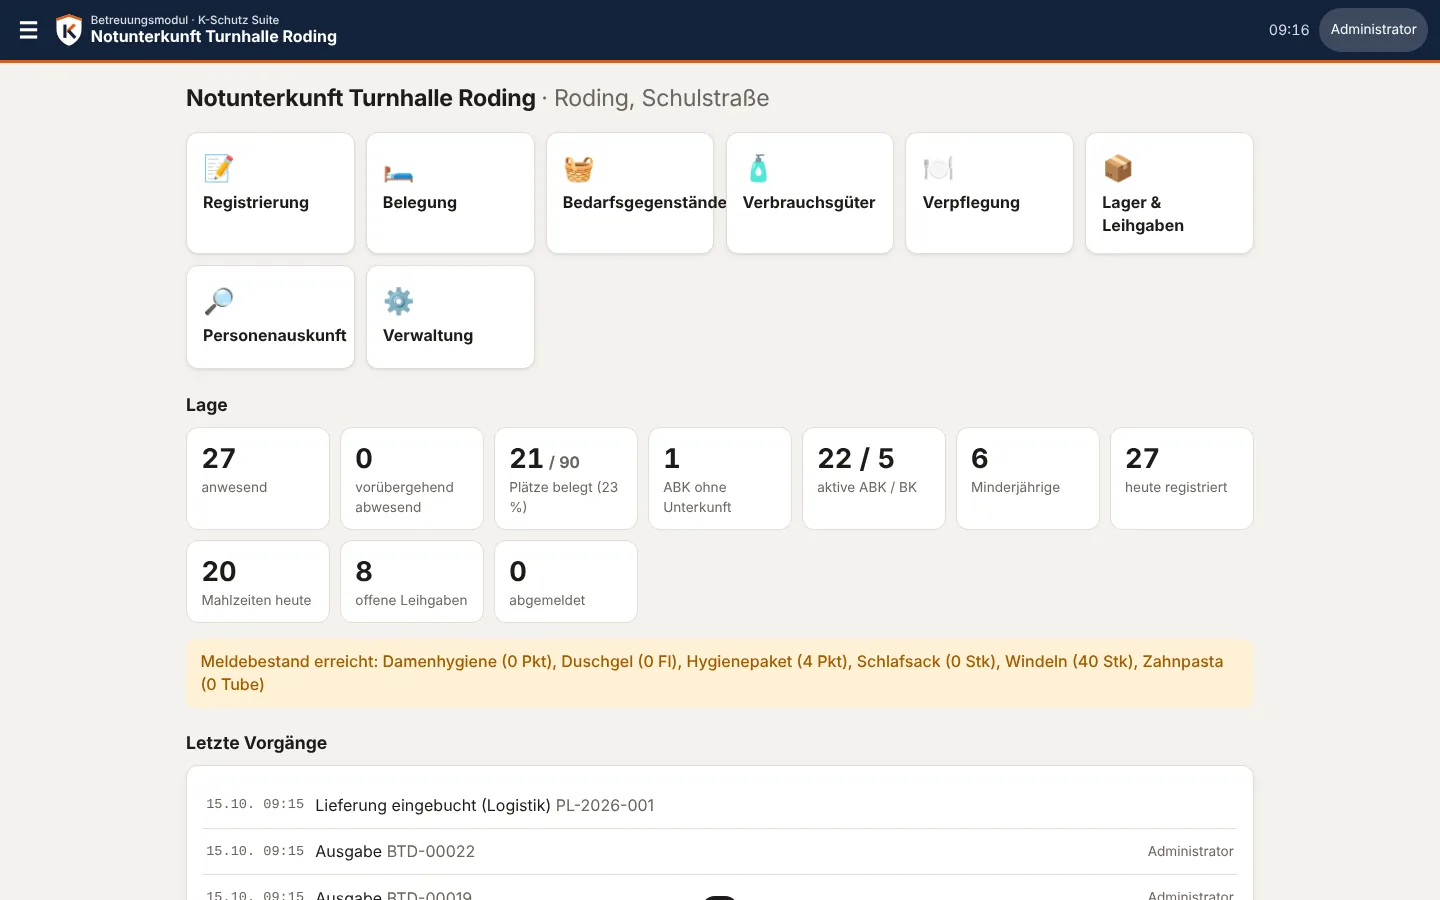Click the ABK ohne Unterkunft card
This screenshot has width=1440, height=900.
(x=720, y=478)
